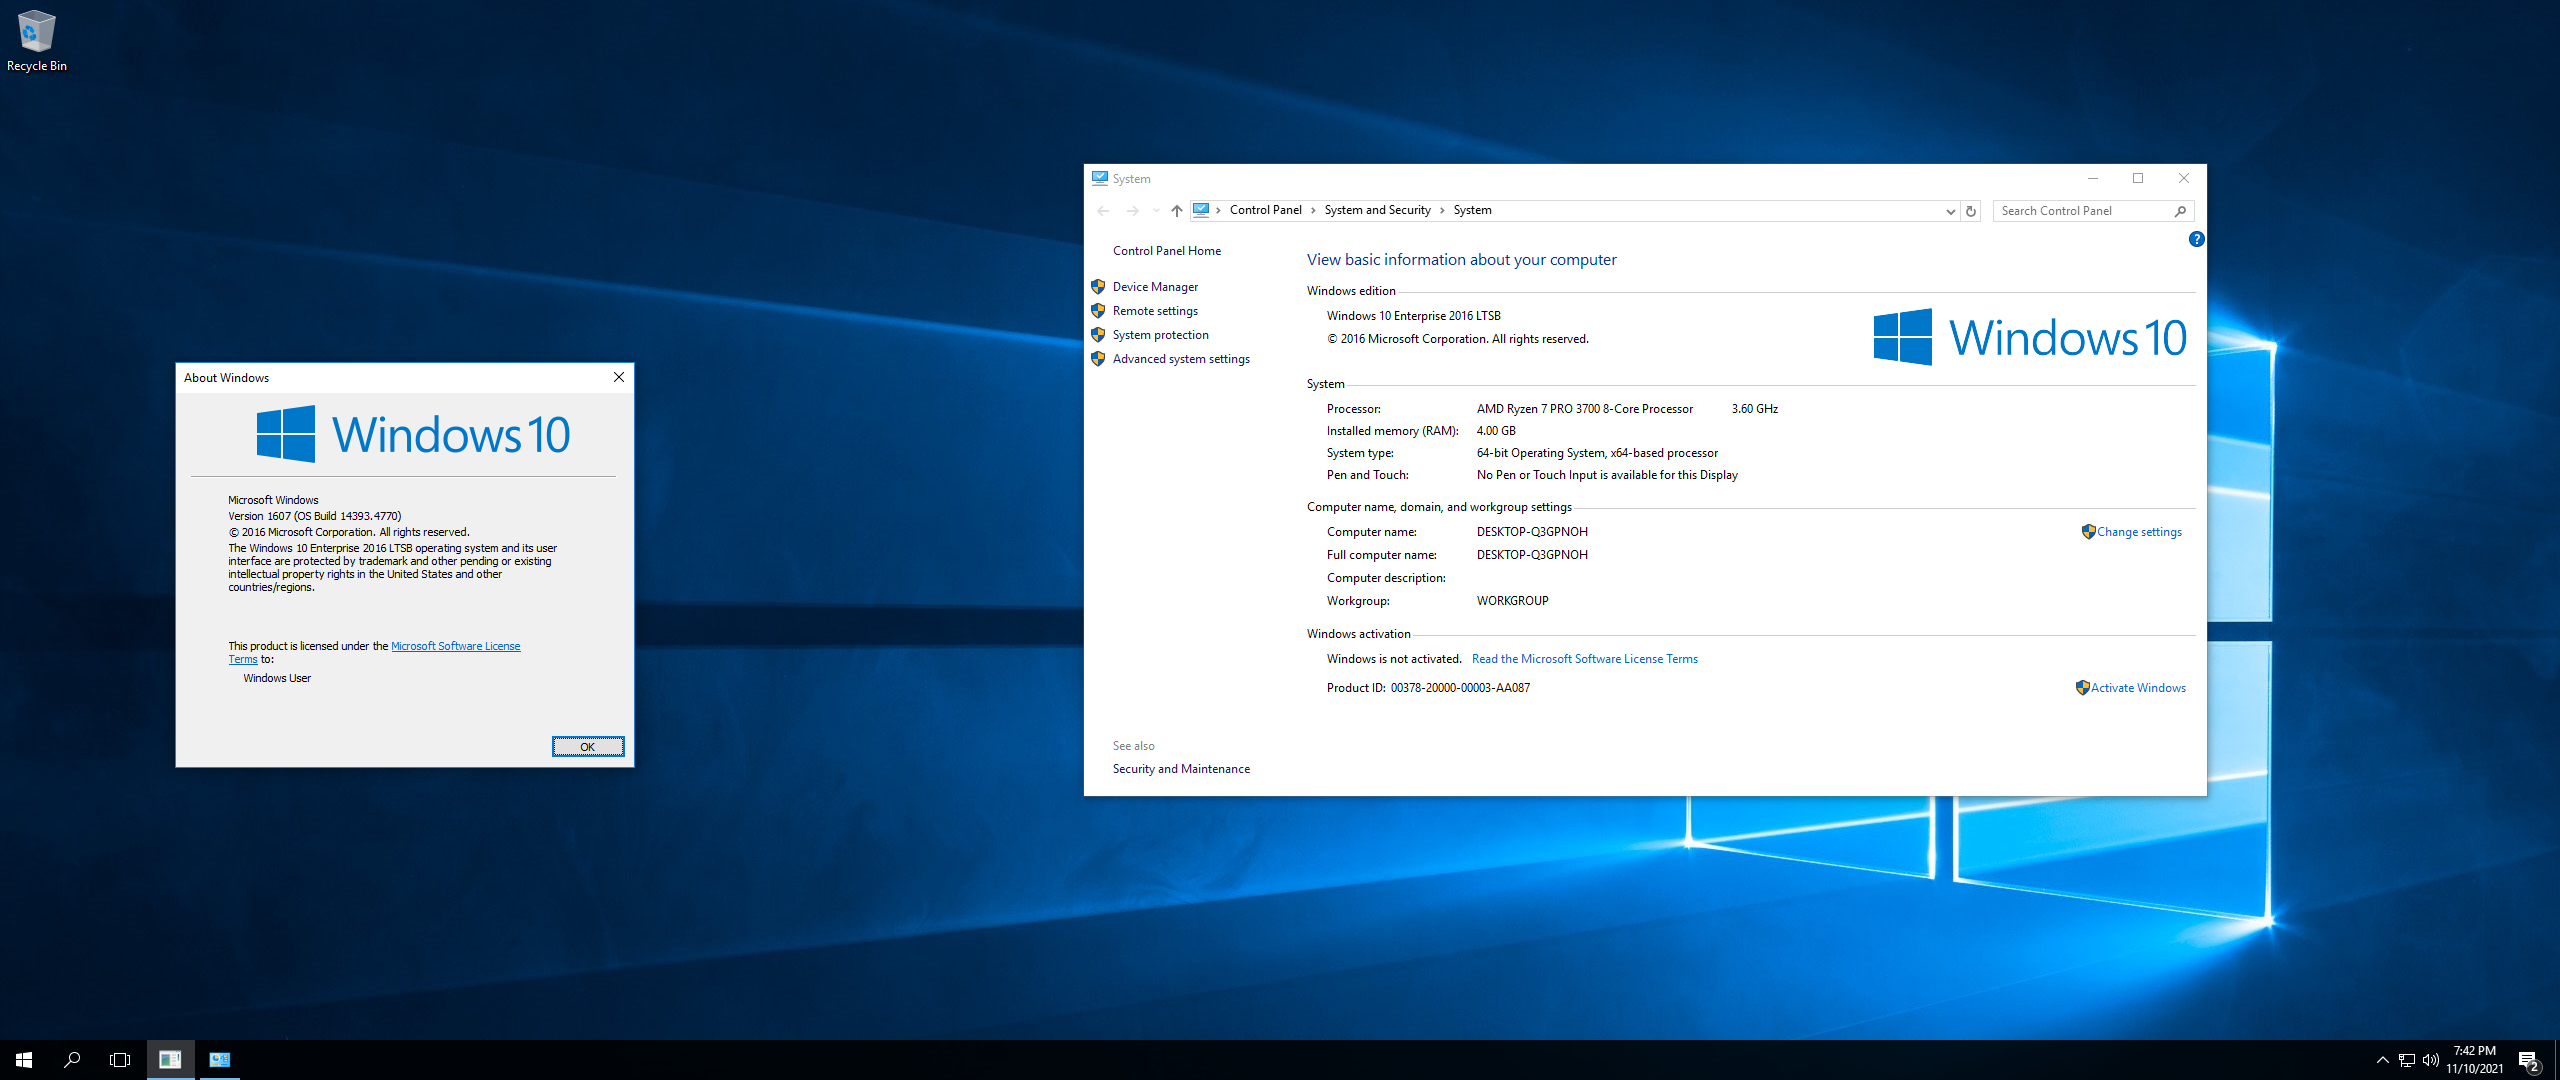Go forward in the System window

pyautogui.click(x=1132, y=210)
